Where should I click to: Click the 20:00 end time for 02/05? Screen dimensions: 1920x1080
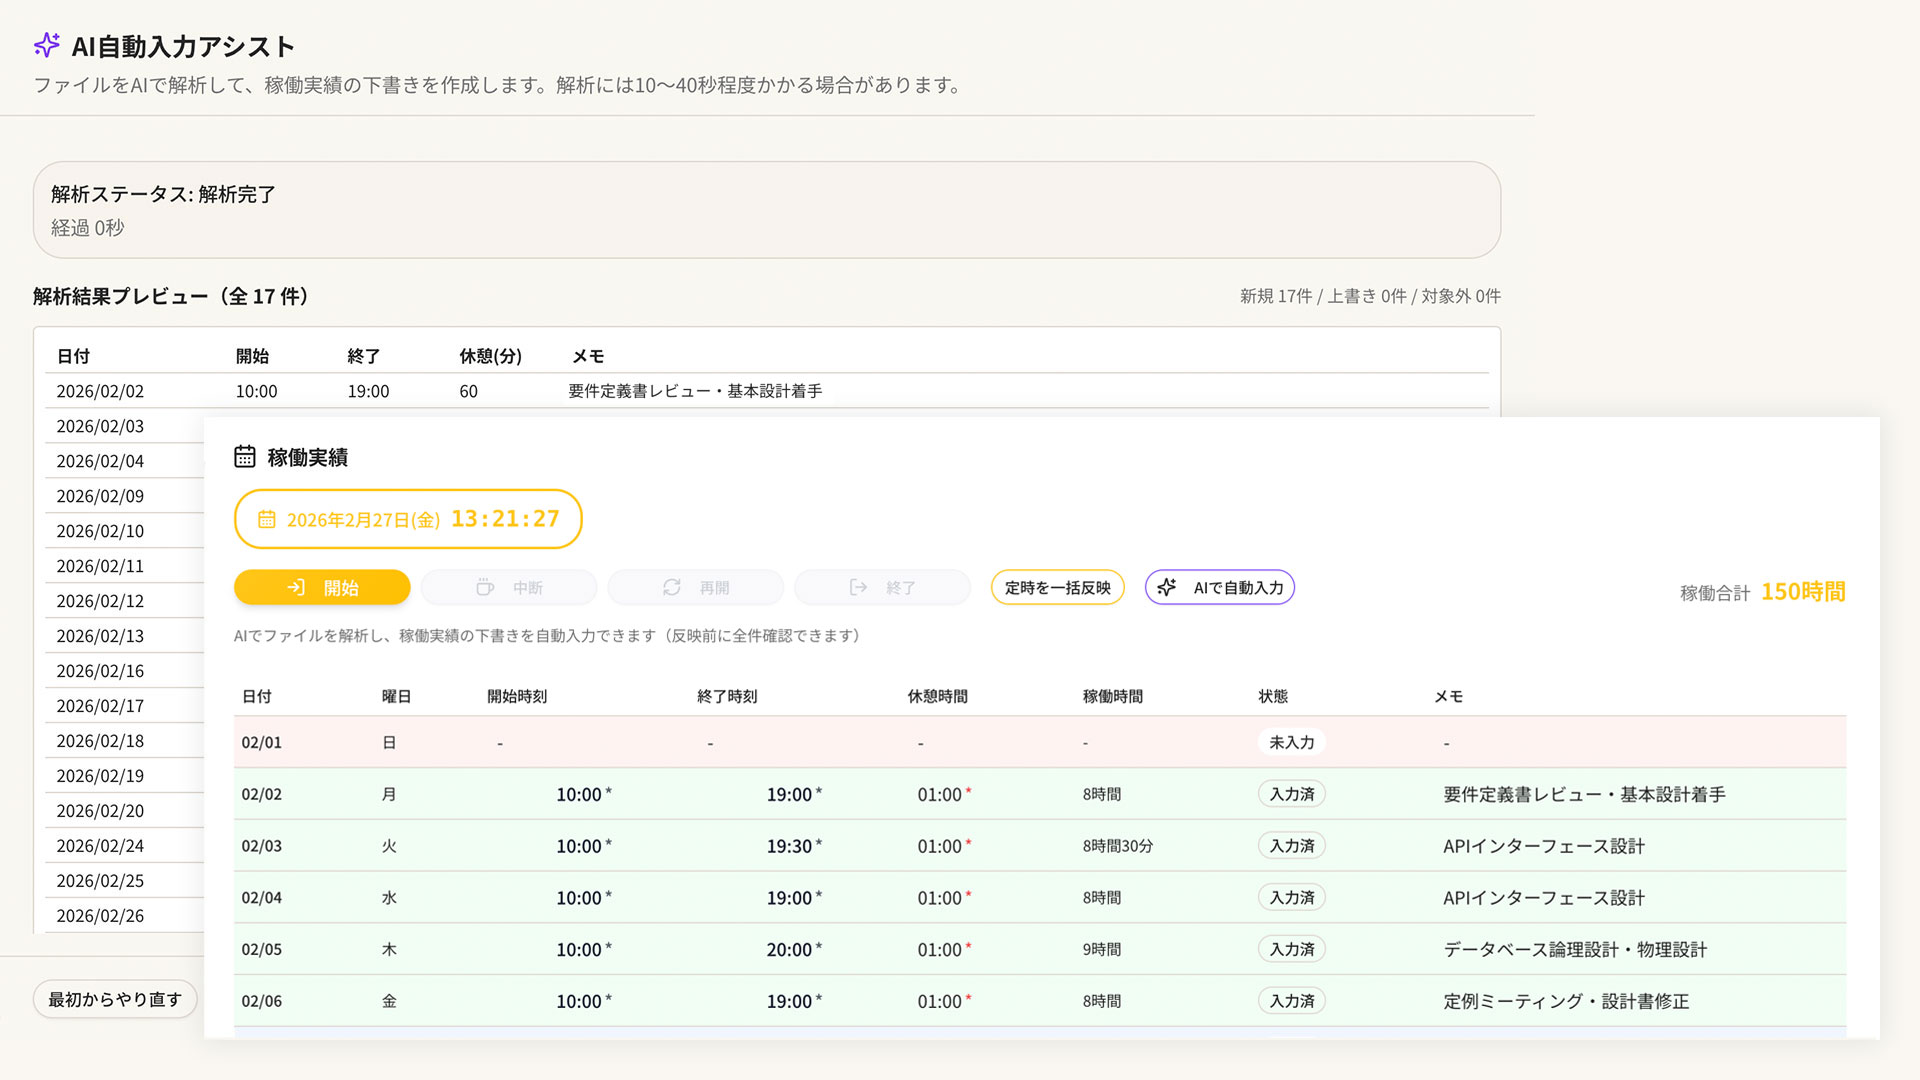789,950
